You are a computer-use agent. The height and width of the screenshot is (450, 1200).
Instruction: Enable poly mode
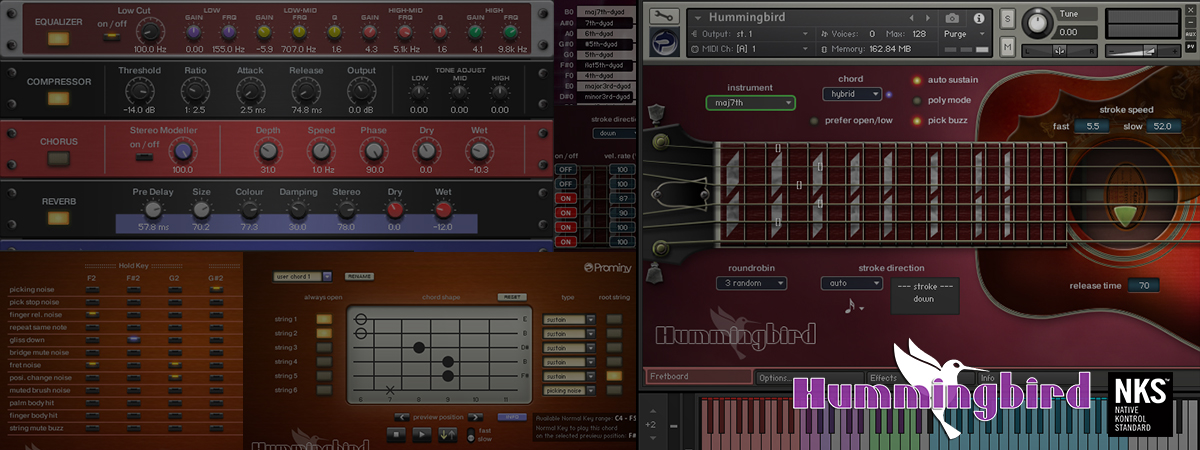pos(916,100)
